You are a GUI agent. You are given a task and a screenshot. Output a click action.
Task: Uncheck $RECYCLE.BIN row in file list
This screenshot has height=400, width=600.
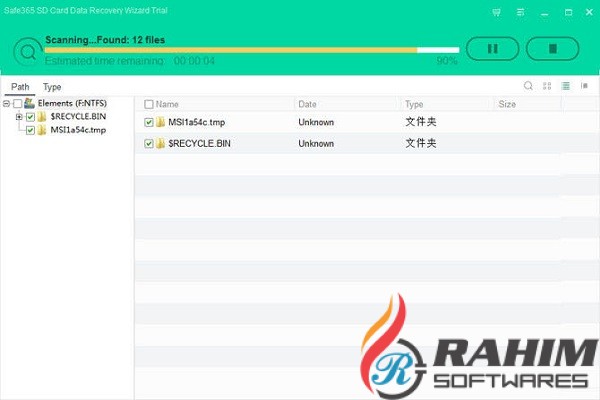(x=149, y=144)
